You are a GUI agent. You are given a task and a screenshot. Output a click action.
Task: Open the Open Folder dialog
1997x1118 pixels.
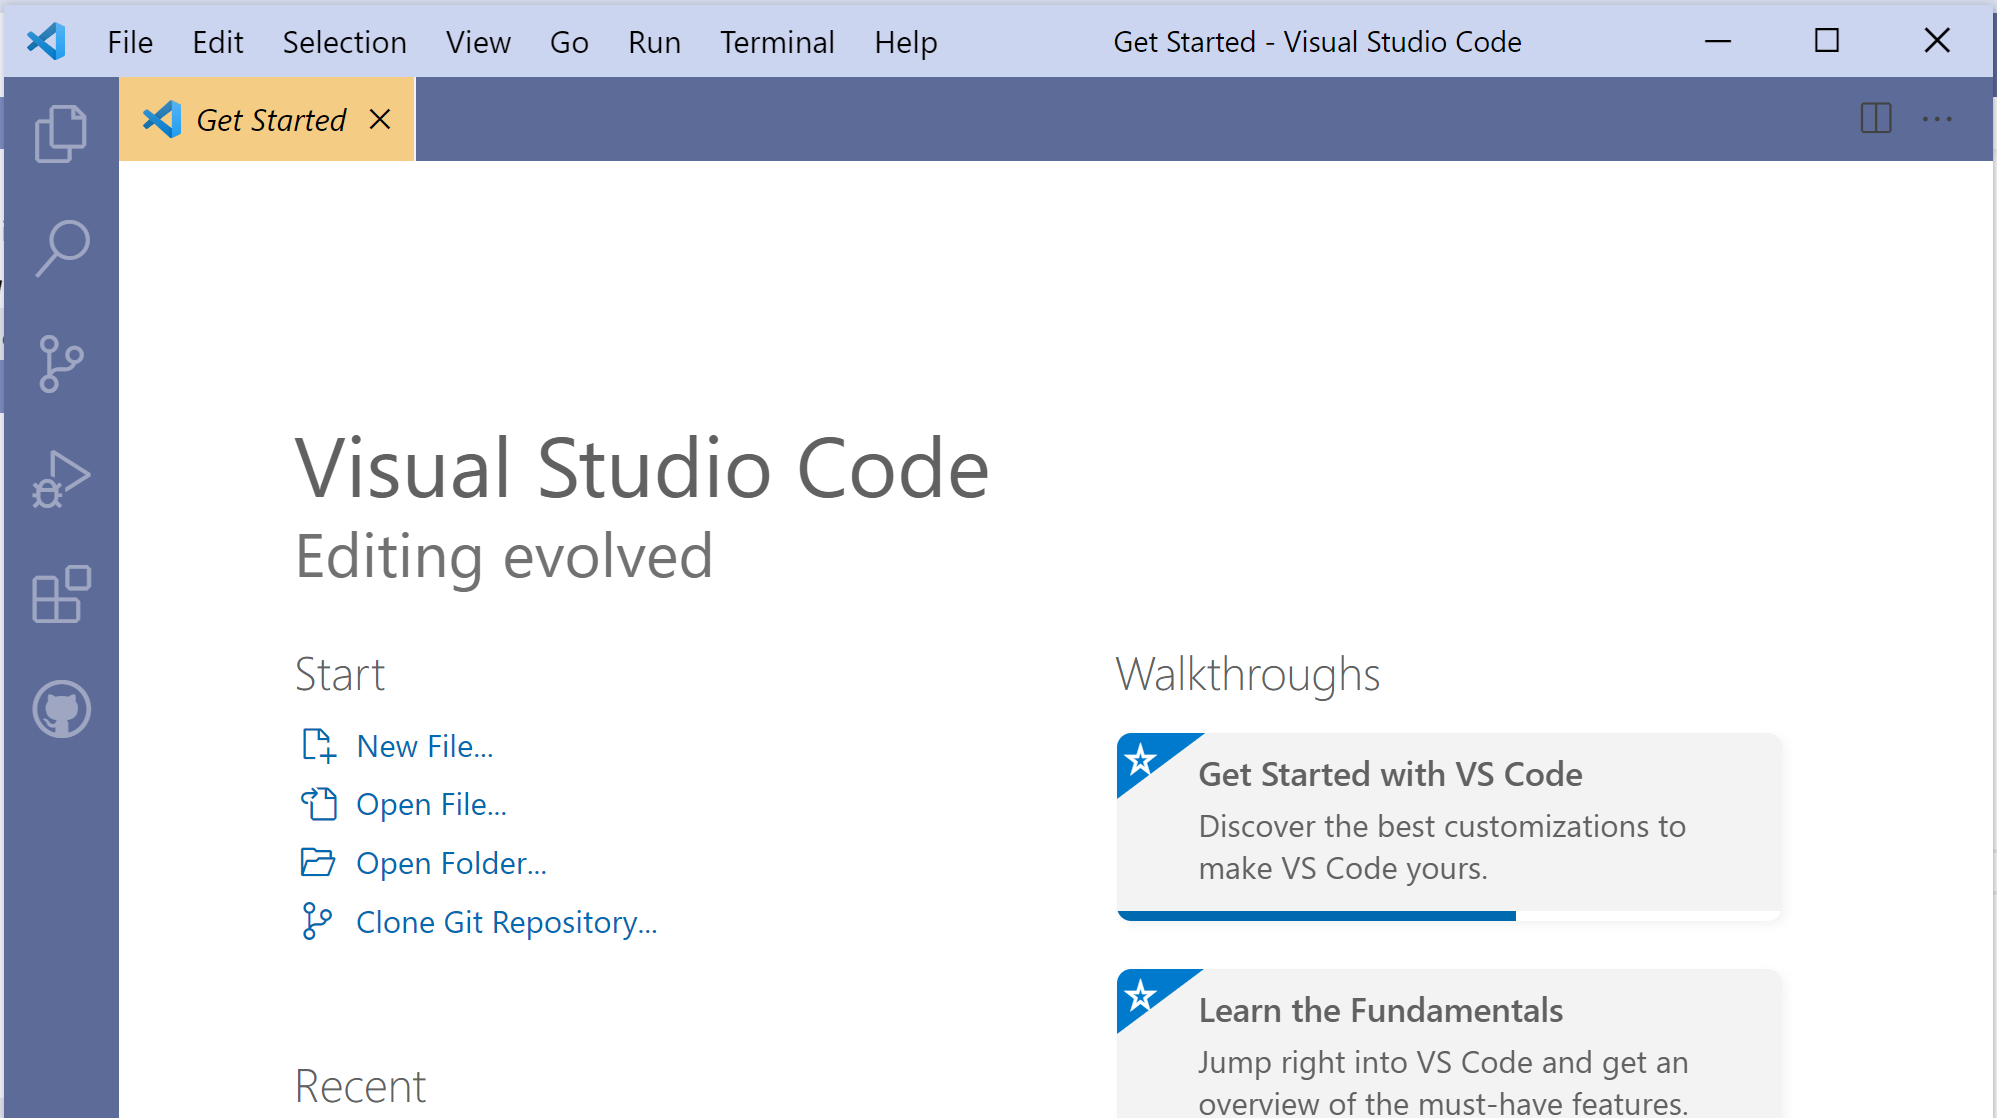click(x=451, y=863)
